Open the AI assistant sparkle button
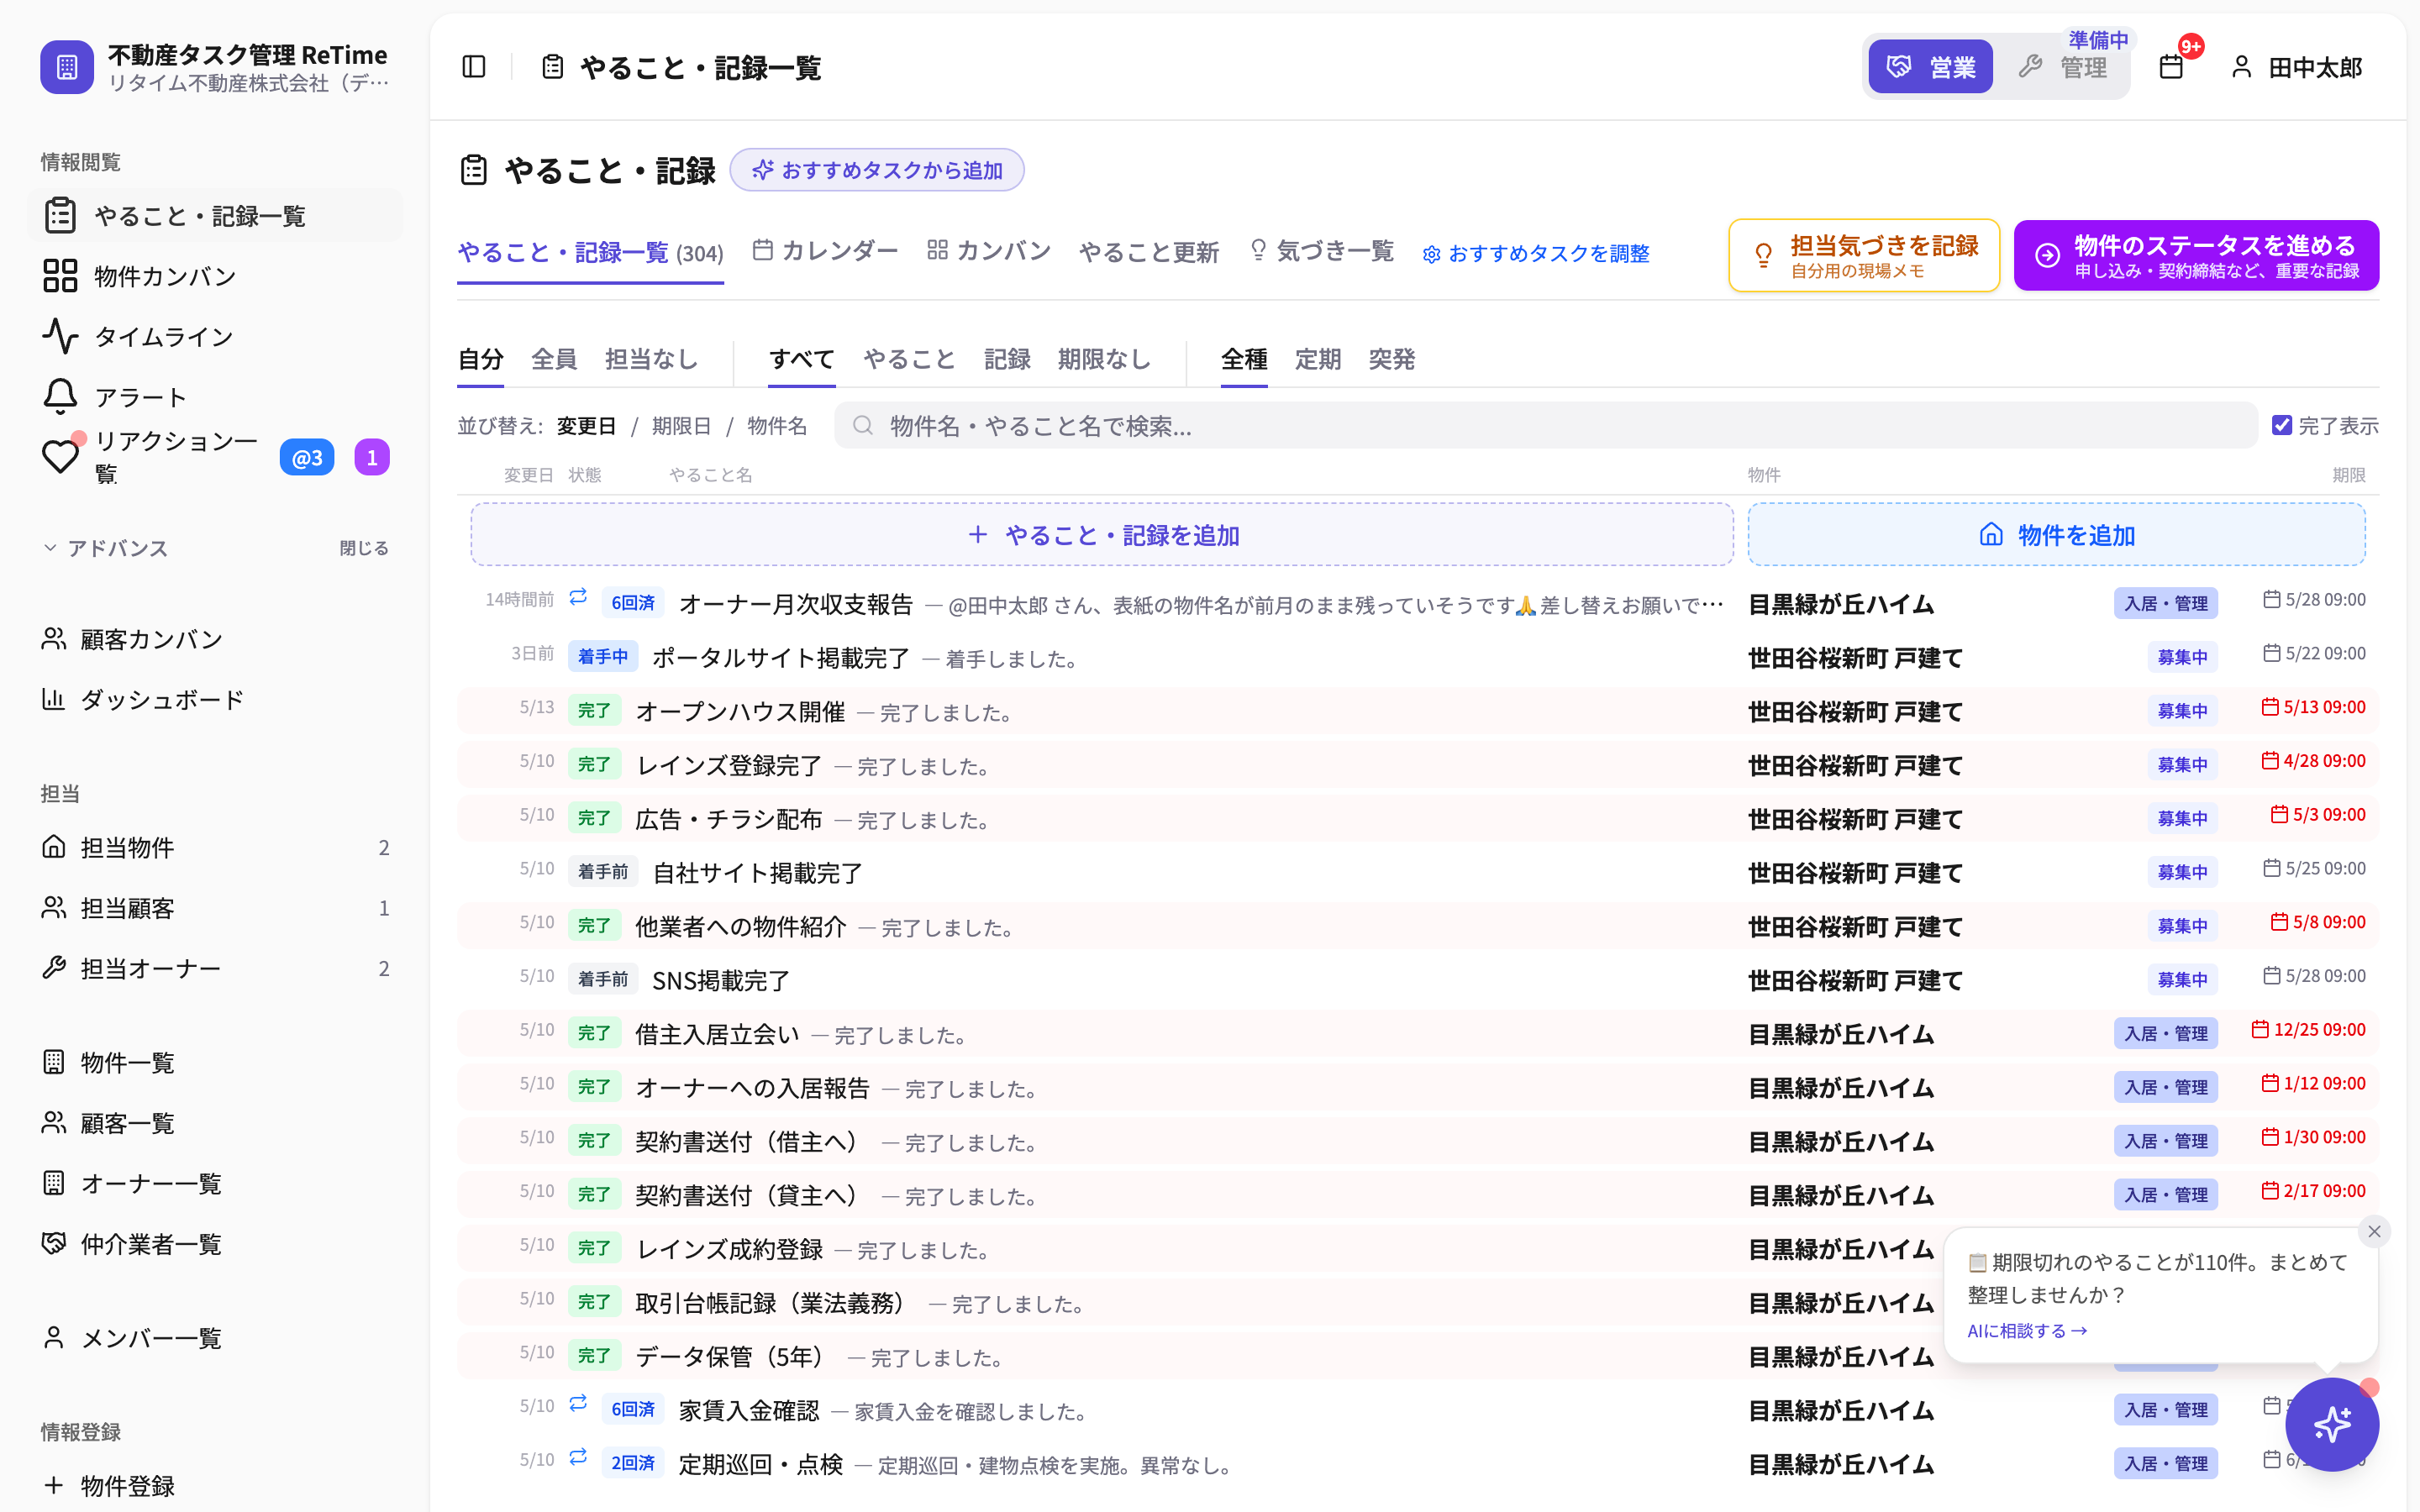This screenshot has height=1512, width=2420. (2332, 1424)
